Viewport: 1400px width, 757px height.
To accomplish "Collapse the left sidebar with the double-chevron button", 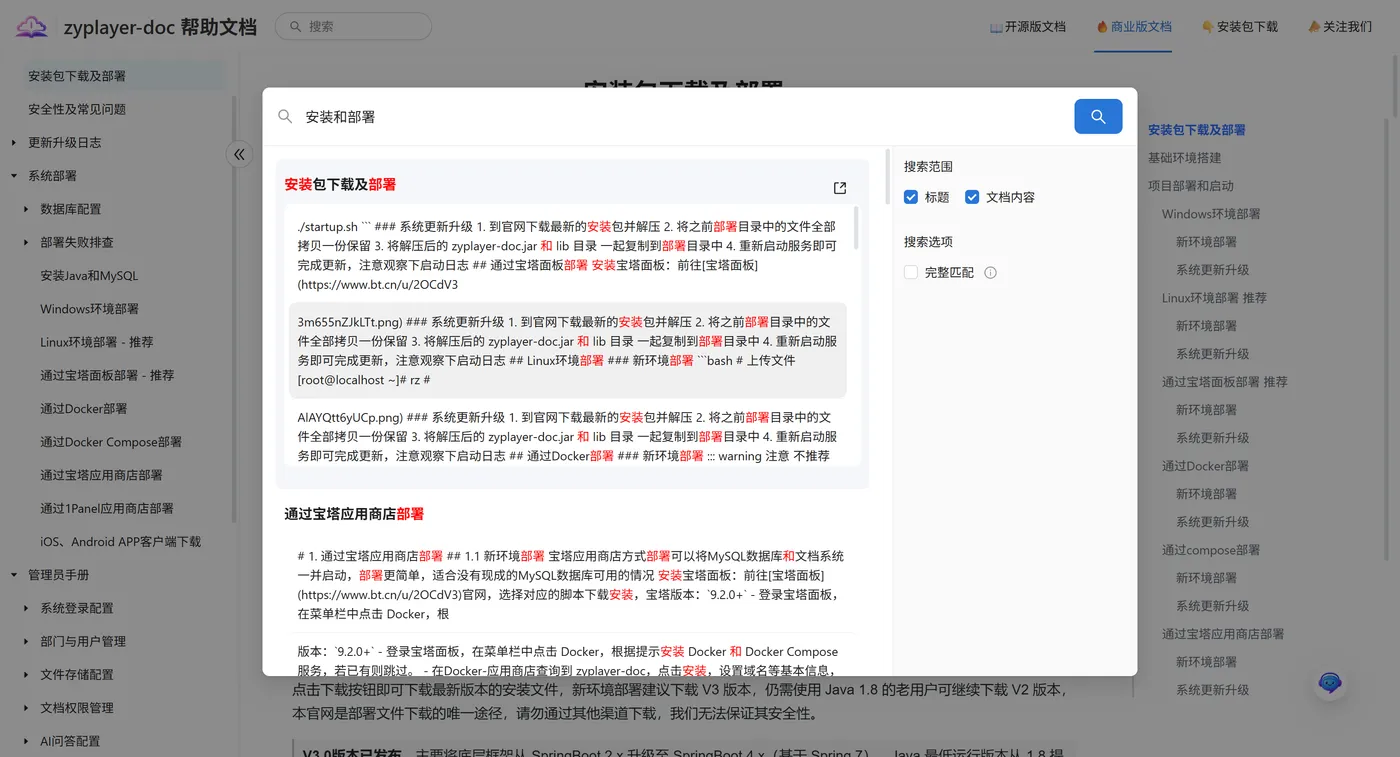I will (x=239, y=154).
